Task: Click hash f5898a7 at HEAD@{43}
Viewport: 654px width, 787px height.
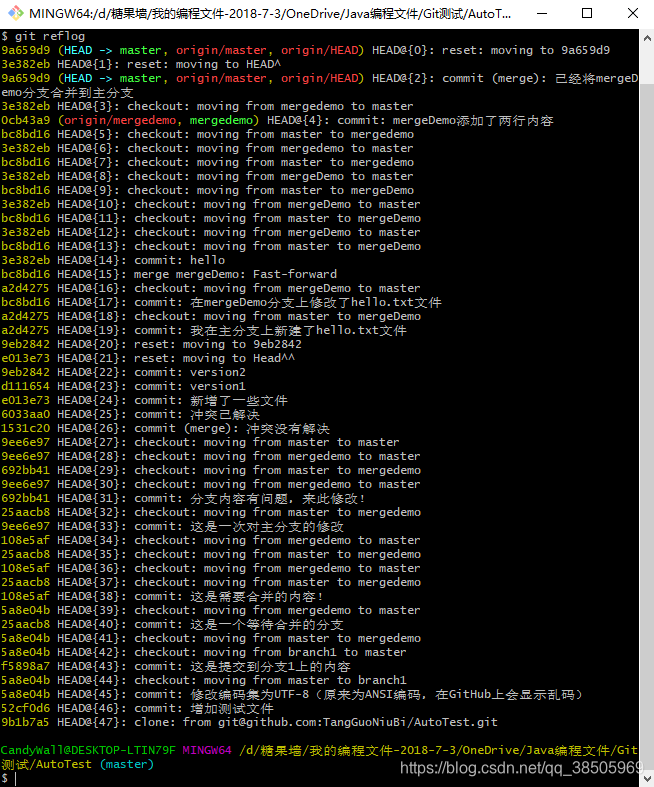Action: [26, 667]
